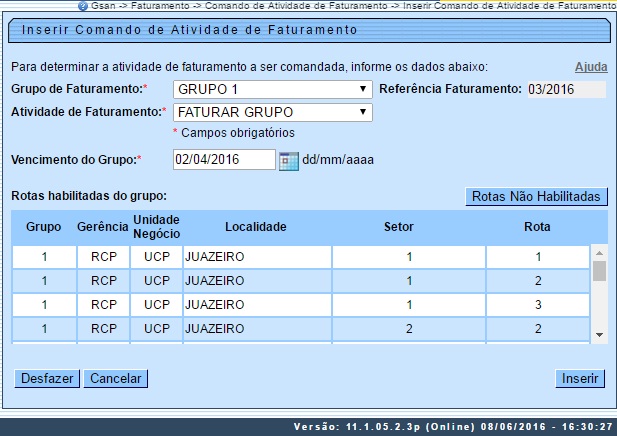Click the routes table scrollbar thumb
Viewport: 617px width, 436px height.
599,271
